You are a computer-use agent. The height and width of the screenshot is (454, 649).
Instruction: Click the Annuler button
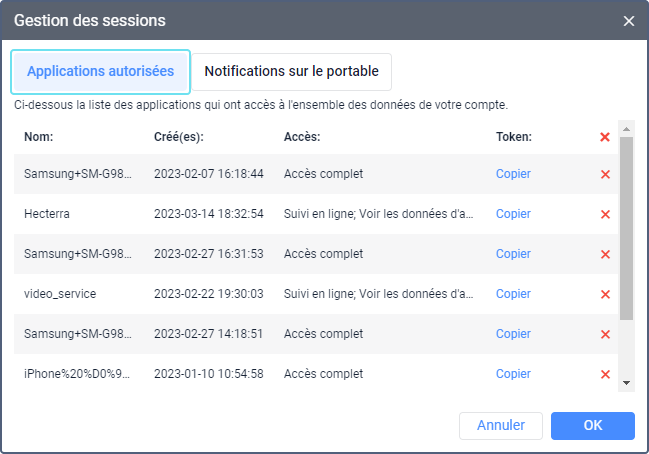(500, 426)
